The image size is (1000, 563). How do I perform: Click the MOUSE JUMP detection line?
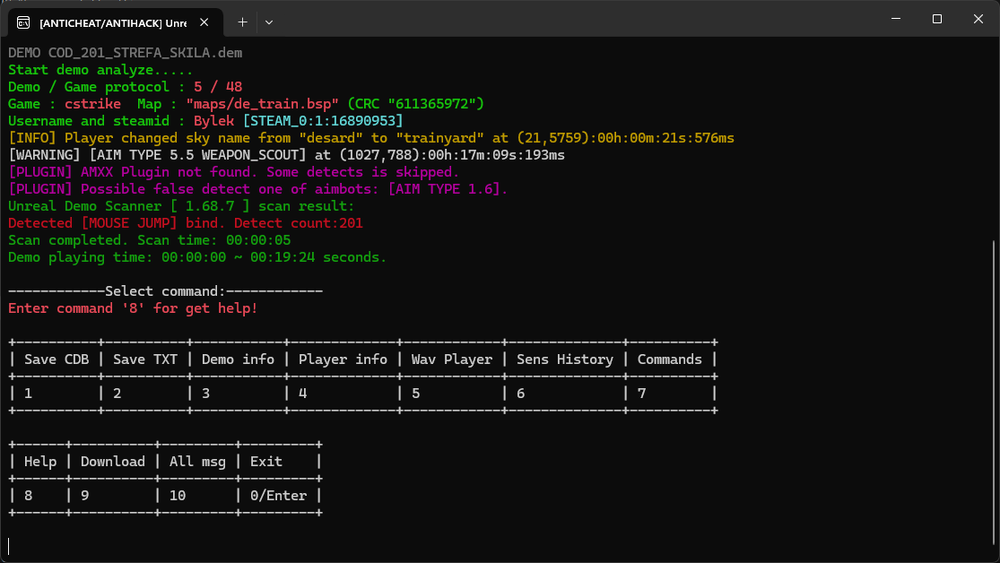186,223
